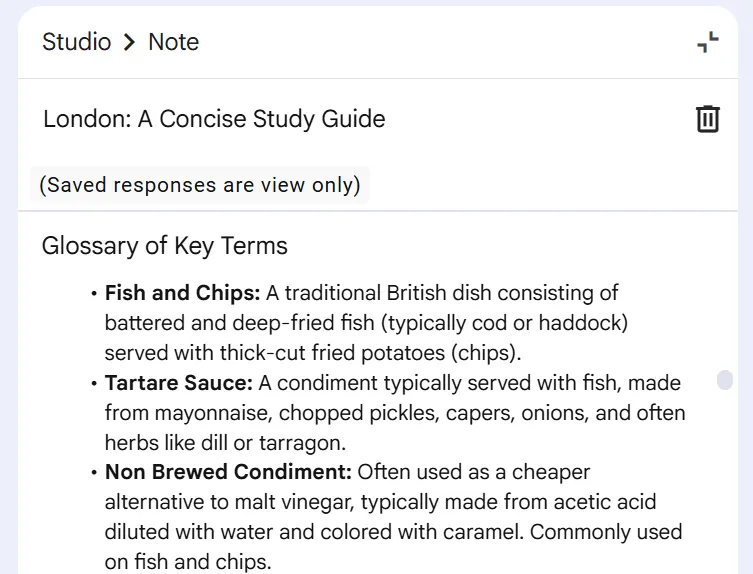The height and width of the screenshot is (574, 753).
Task: Go back to Studio in the breadcrumb
Action: coord(76,43)
